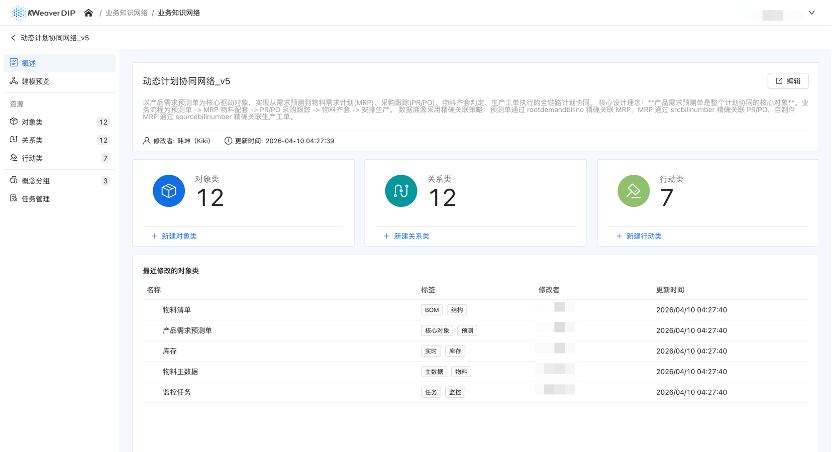Open the 产品需求预测单 row name
832x452 pixels.
(x=187, y=331)
